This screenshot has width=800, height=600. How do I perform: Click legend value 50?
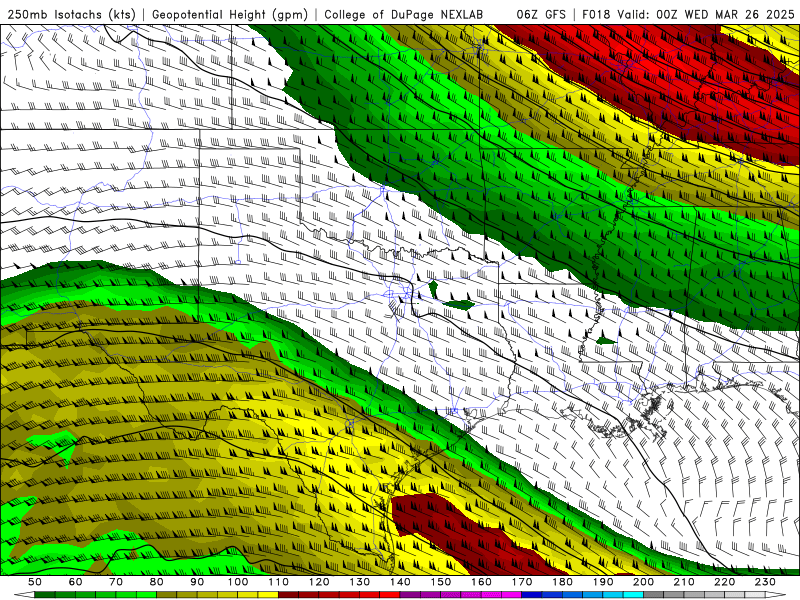[35, 582]
